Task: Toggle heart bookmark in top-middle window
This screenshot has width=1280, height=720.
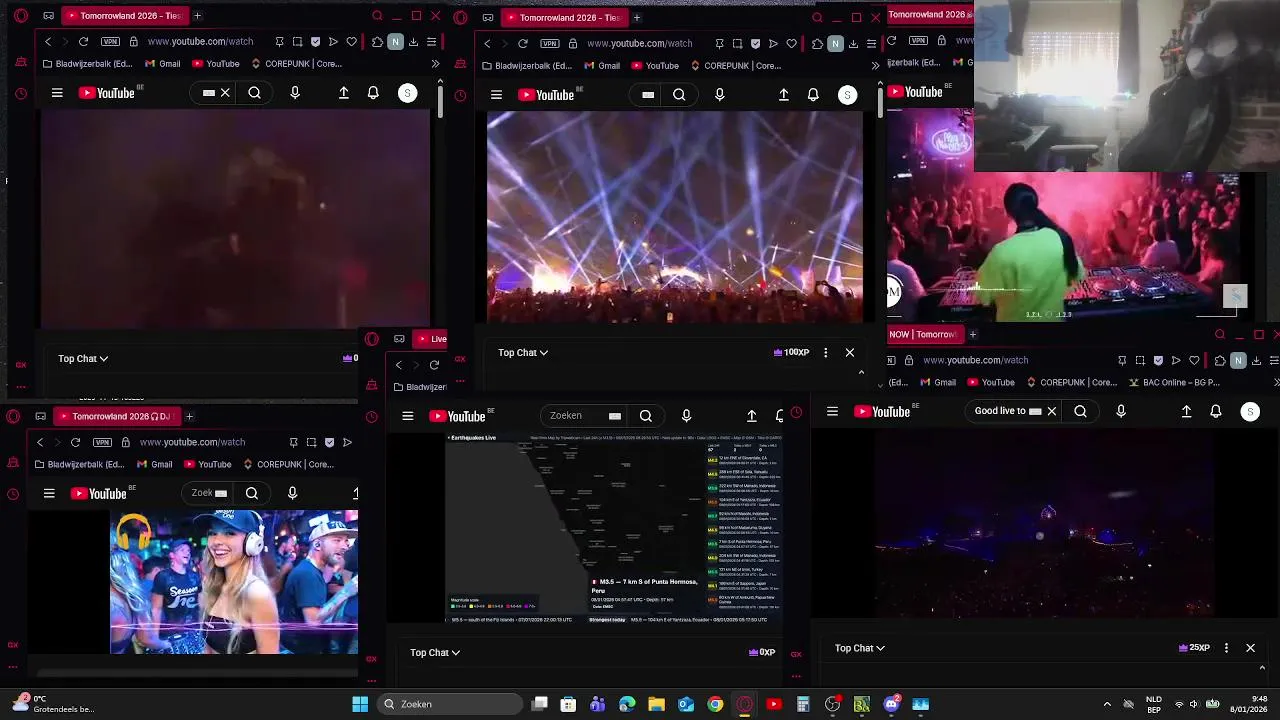Action: (791, 44)
